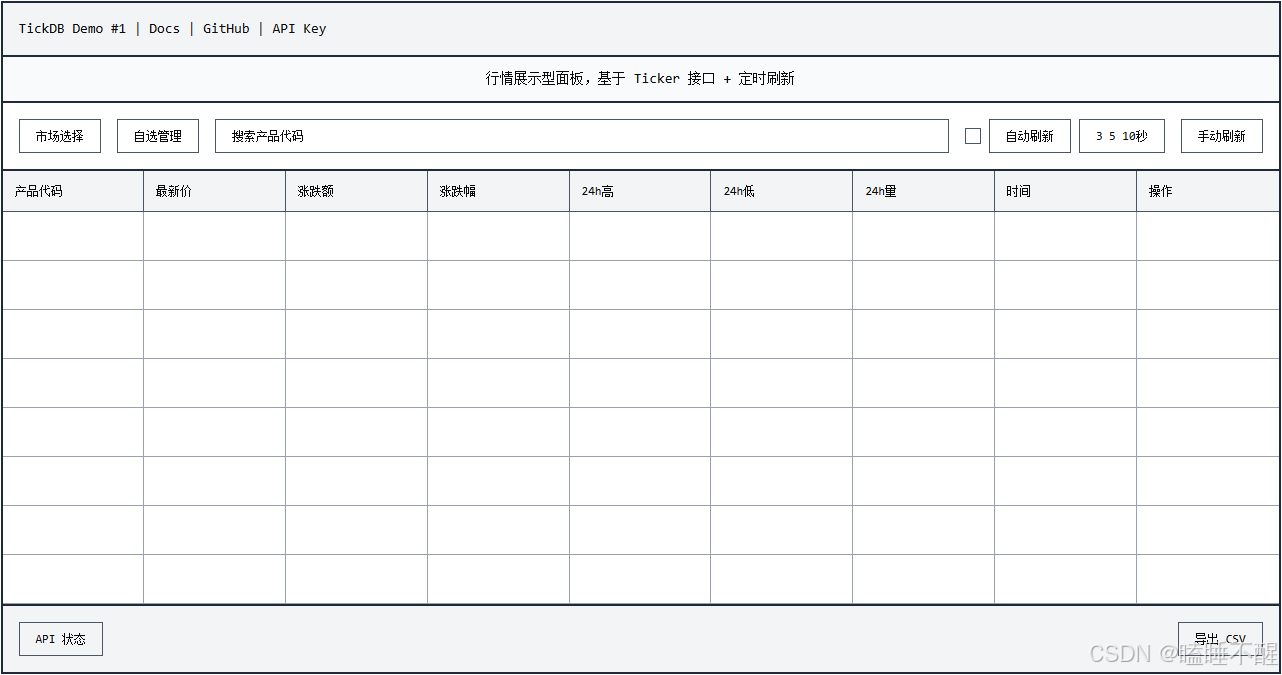Check the API 状态 button

(61, 639)
